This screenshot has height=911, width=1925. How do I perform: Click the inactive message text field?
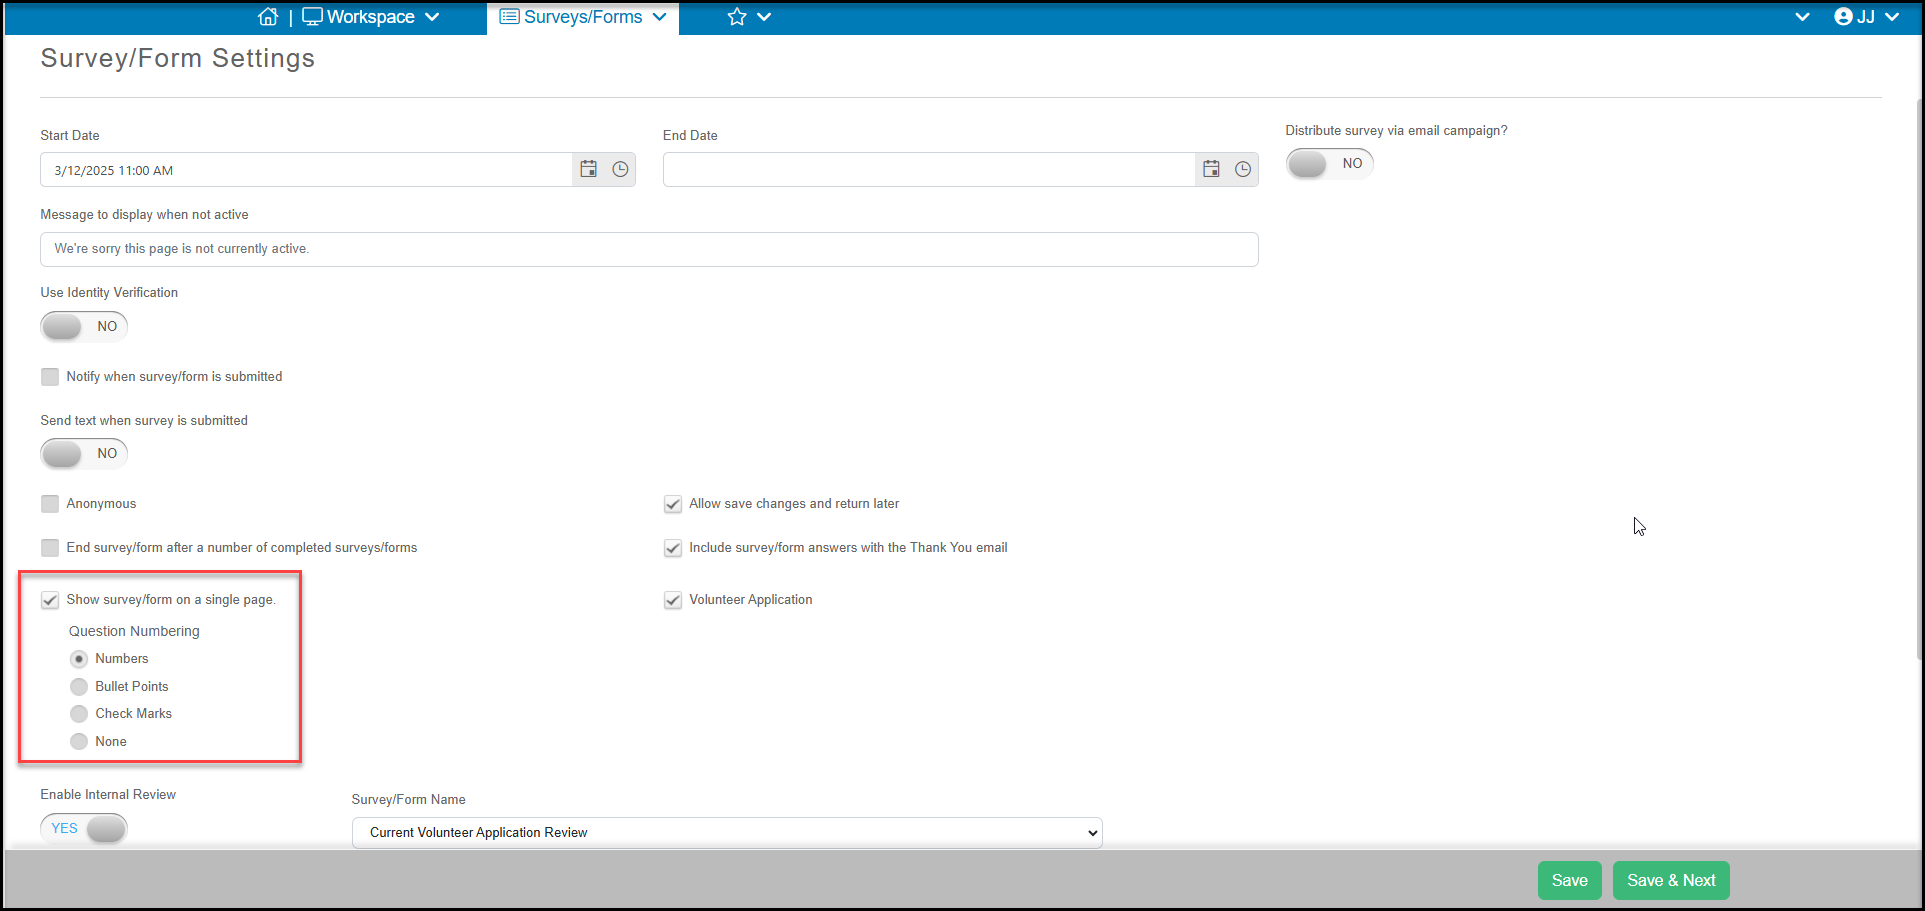coord(649,249)
